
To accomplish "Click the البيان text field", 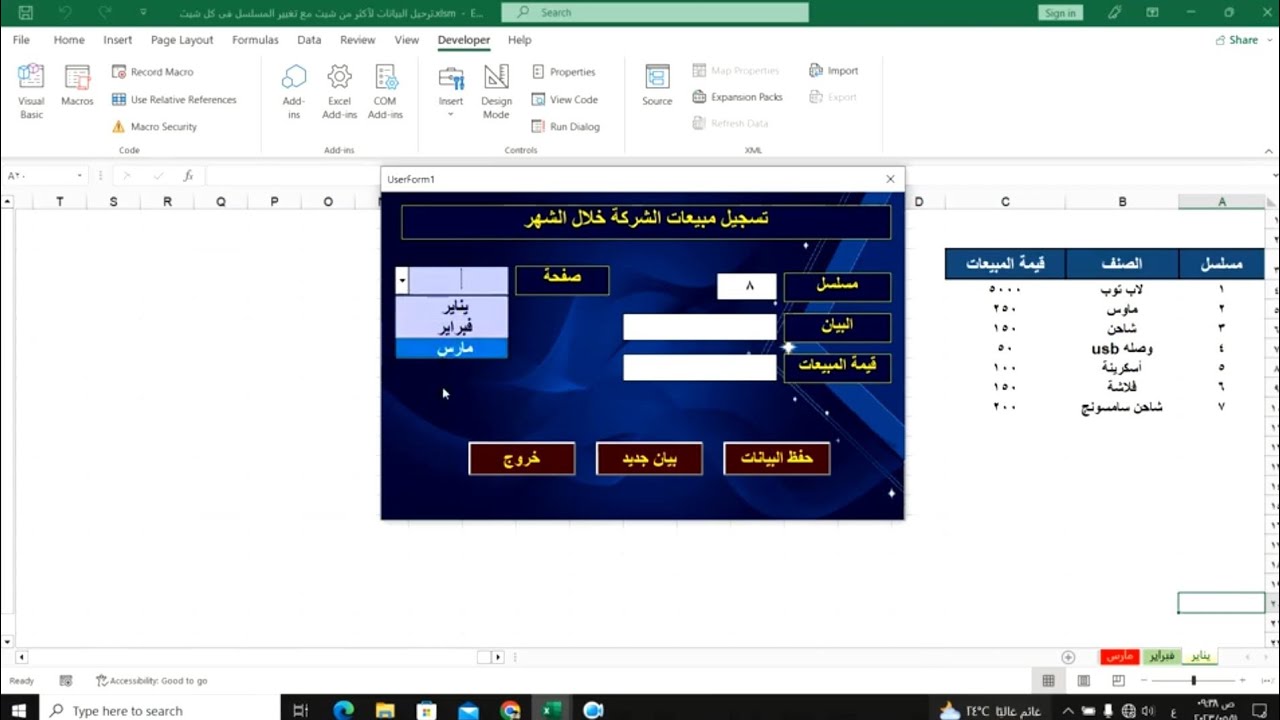I will (700, 327).
